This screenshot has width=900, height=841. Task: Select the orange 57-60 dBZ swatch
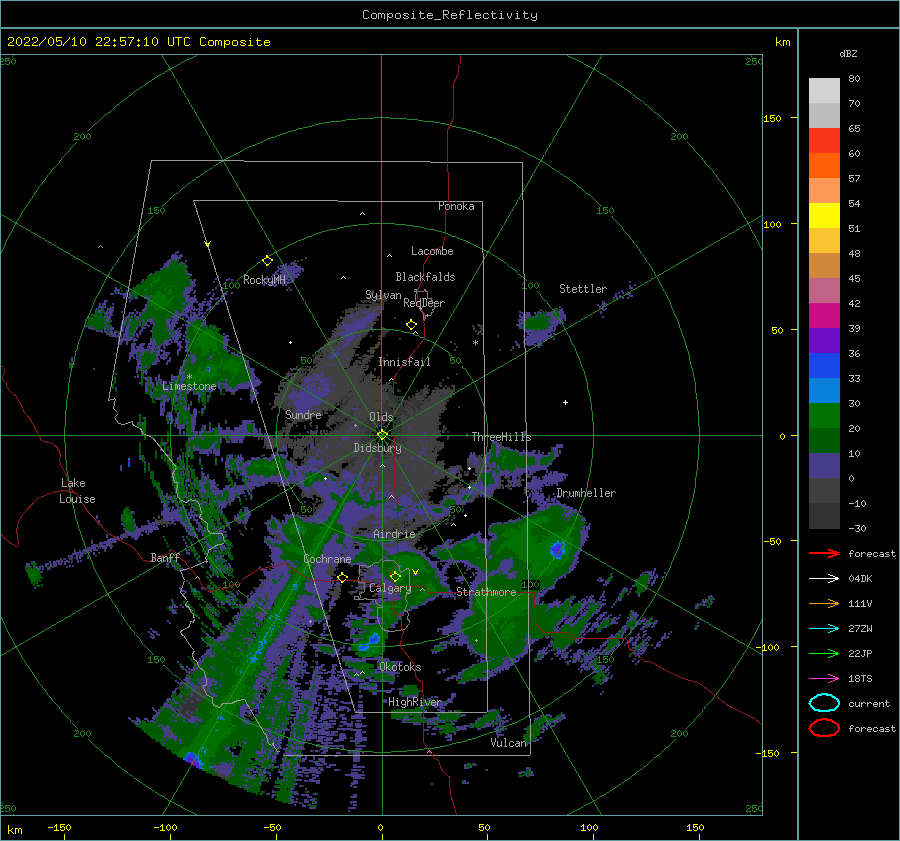pos(824,165)
